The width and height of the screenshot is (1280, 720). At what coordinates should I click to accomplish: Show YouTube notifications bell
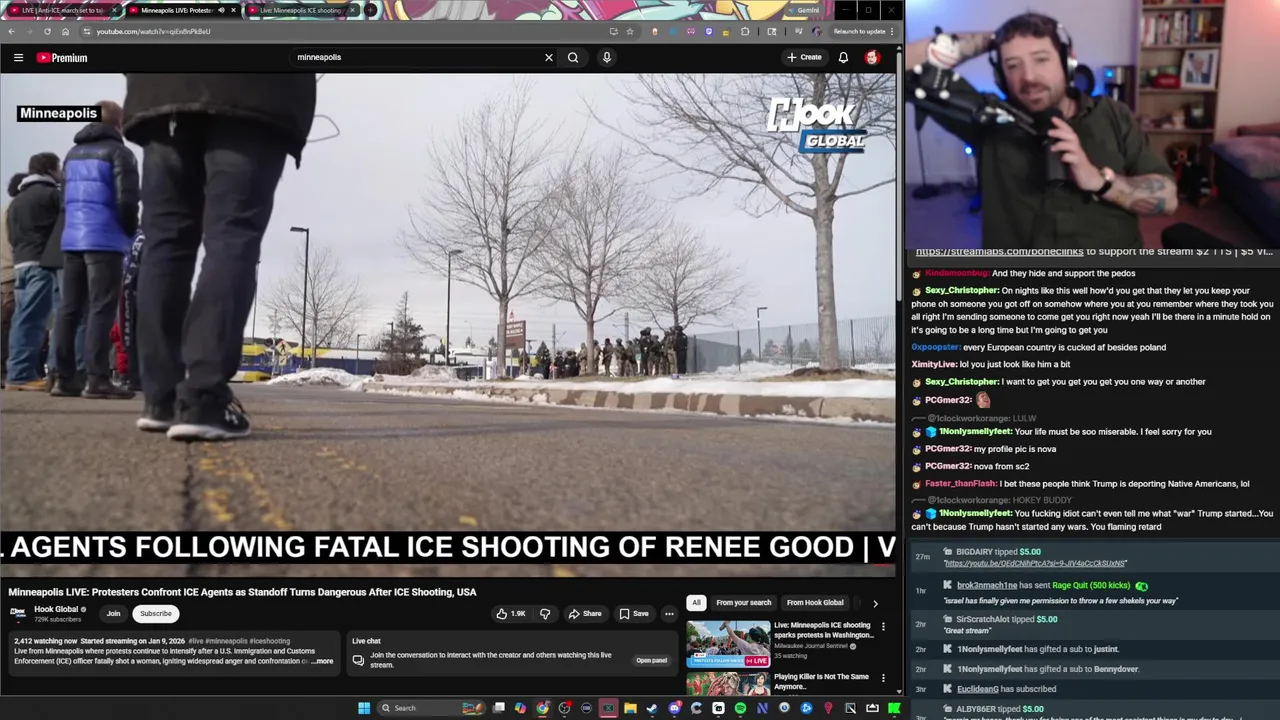pyautogui.click(x=843, y=57)
